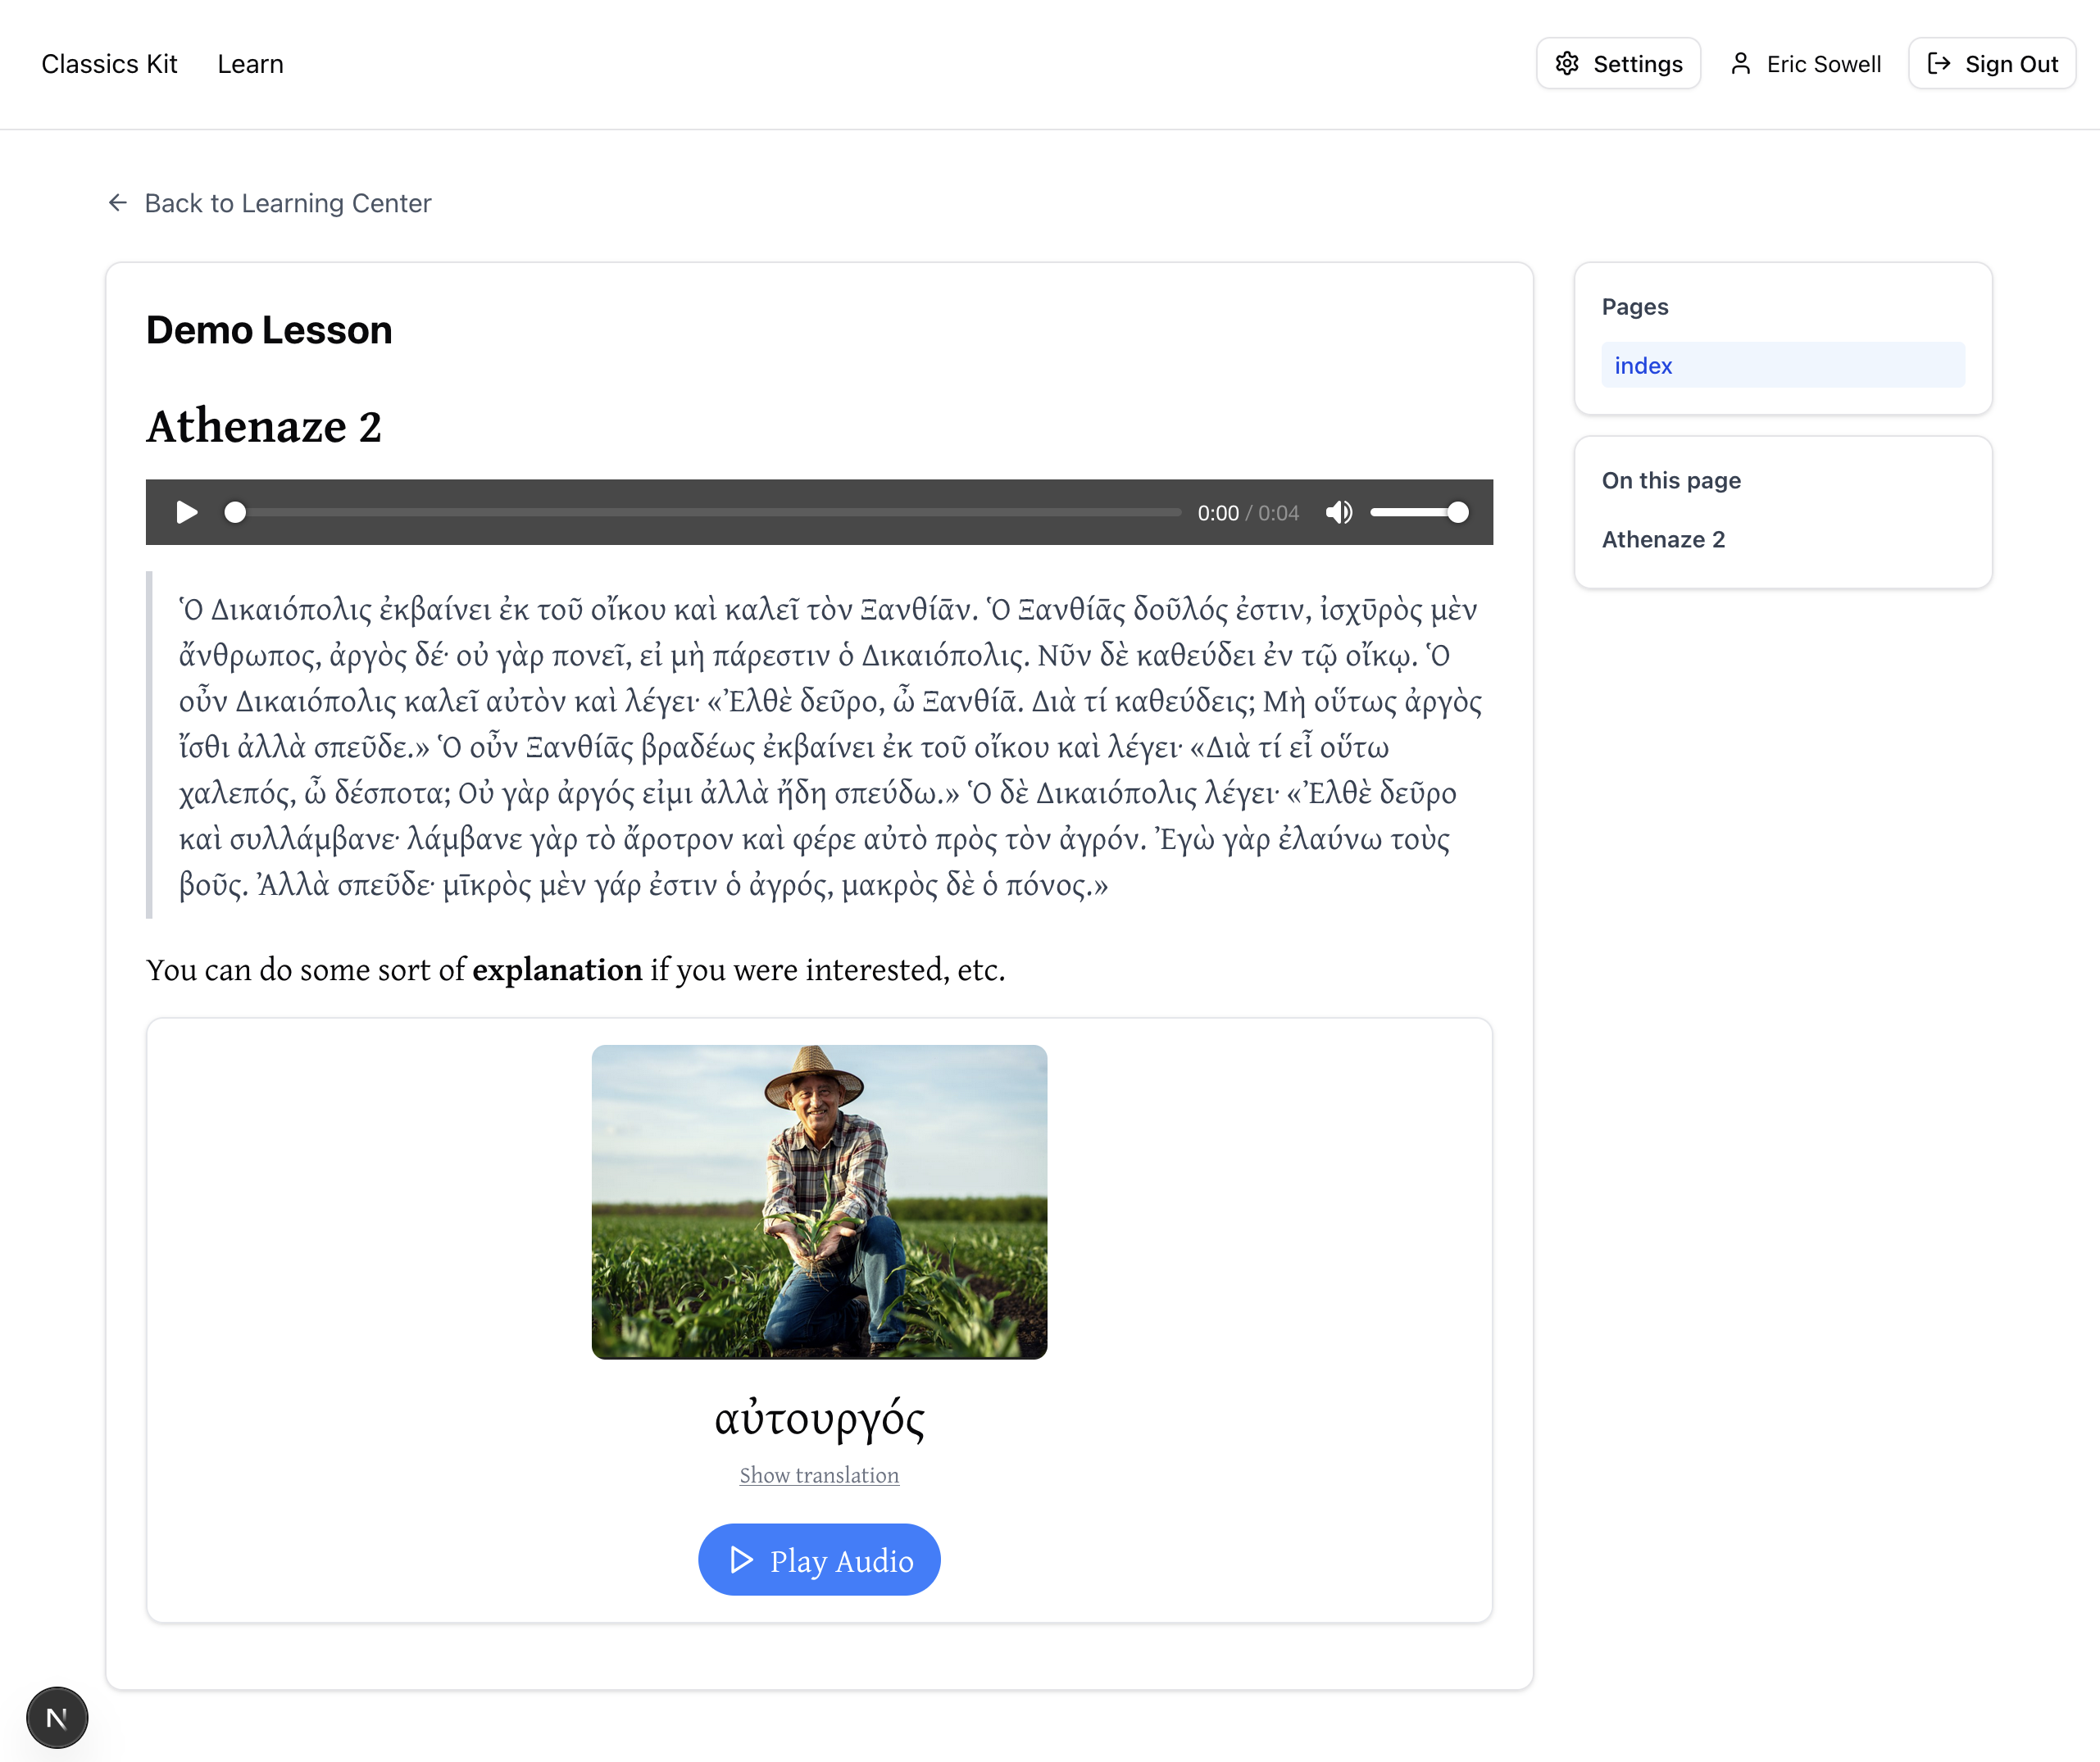Click the Sign Out exit icon

pyautogui.click(x=1938, y=64)
